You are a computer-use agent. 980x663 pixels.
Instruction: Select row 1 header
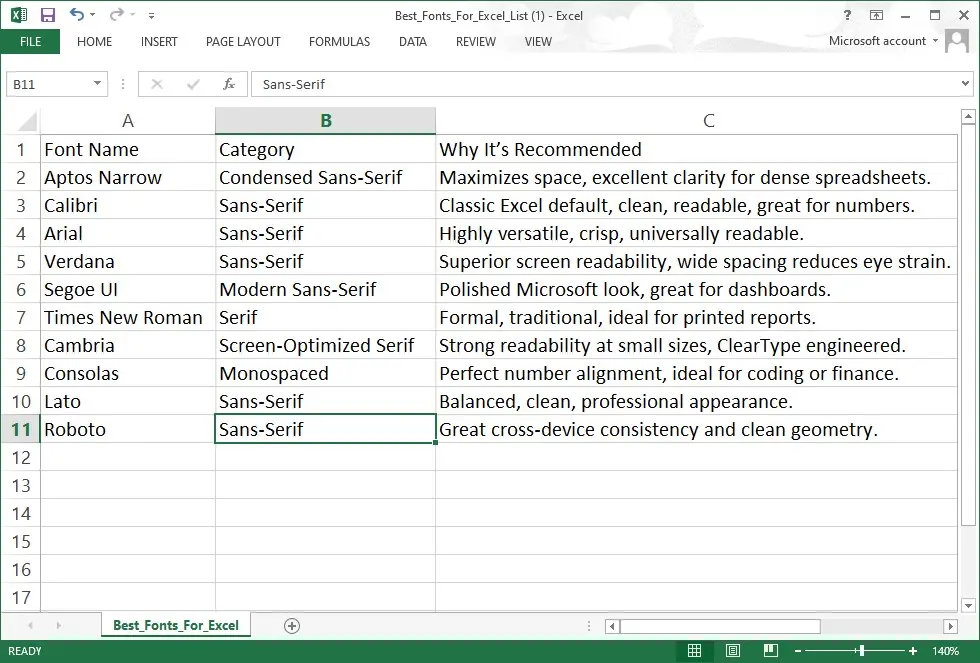point(21,149)
